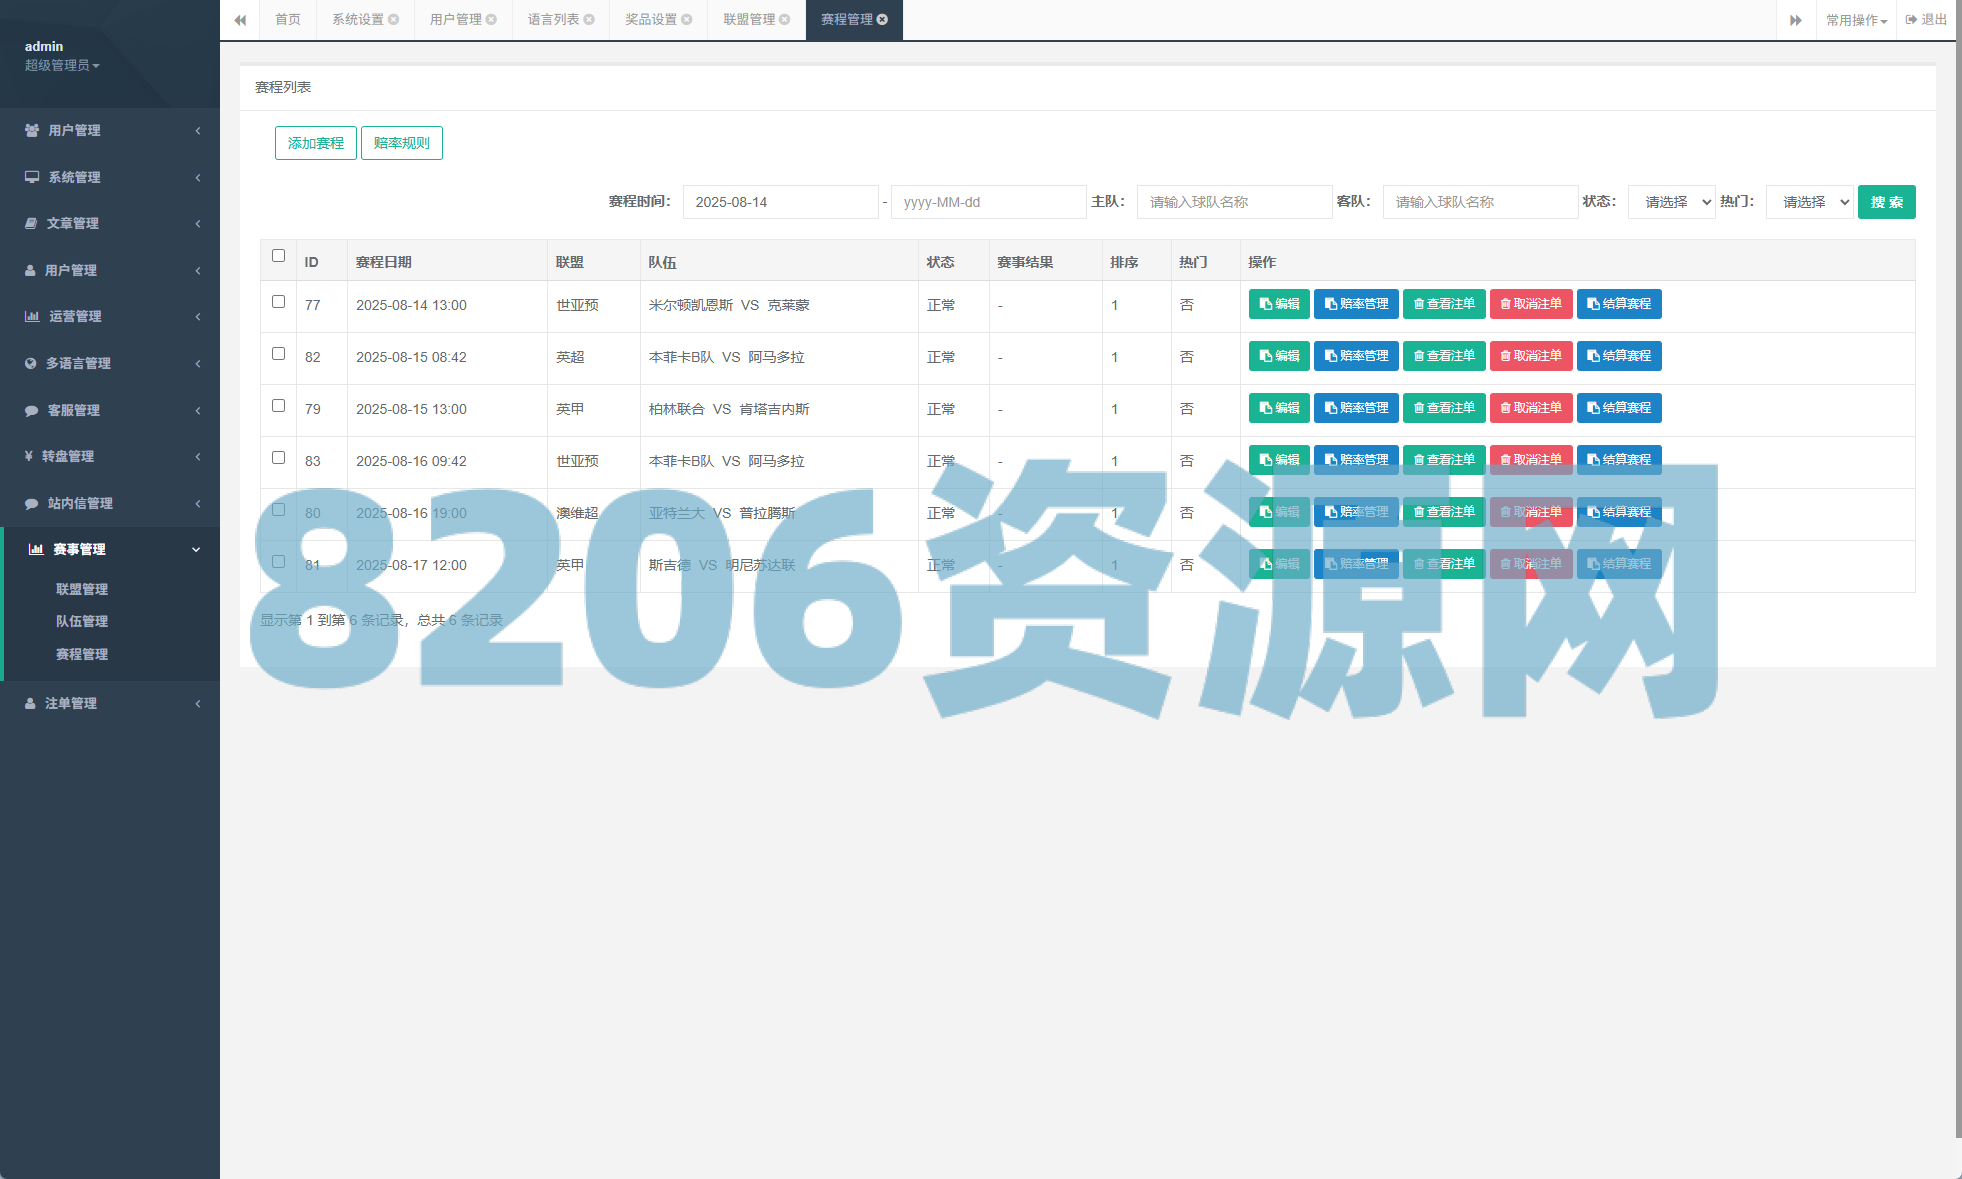Close the 奖品设置 tab via its x icon
The image size is (1962, 1179).
click(687, 20)
